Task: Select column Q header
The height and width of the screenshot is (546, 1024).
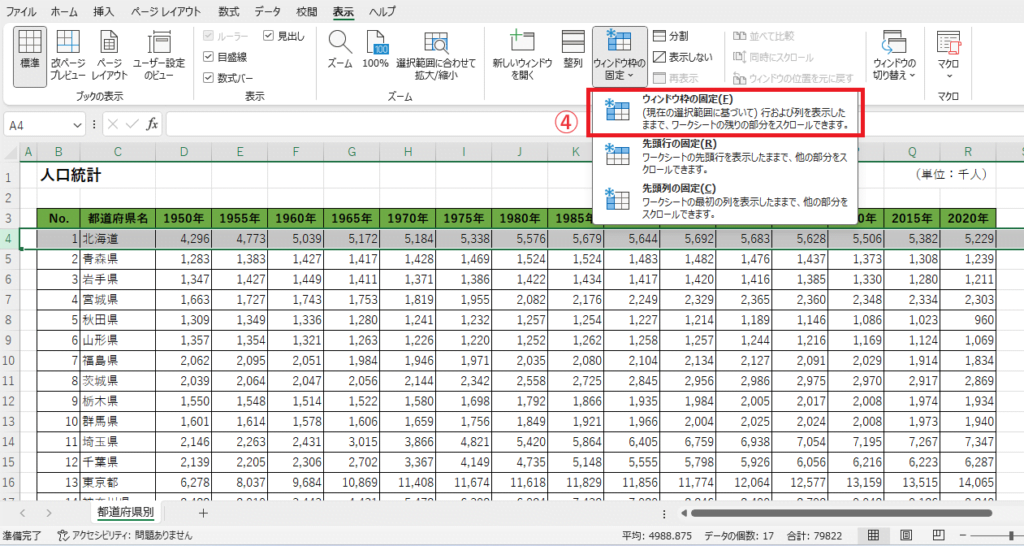Action: pyautogui.click(x=912, y=152)
